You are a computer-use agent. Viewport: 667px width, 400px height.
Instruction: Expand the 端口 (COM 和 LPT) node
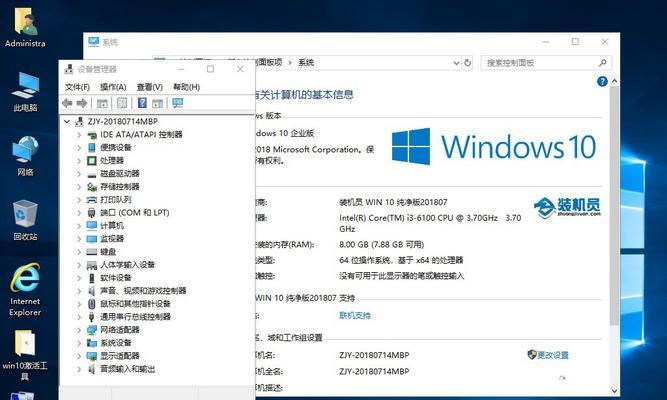[79, 213]
